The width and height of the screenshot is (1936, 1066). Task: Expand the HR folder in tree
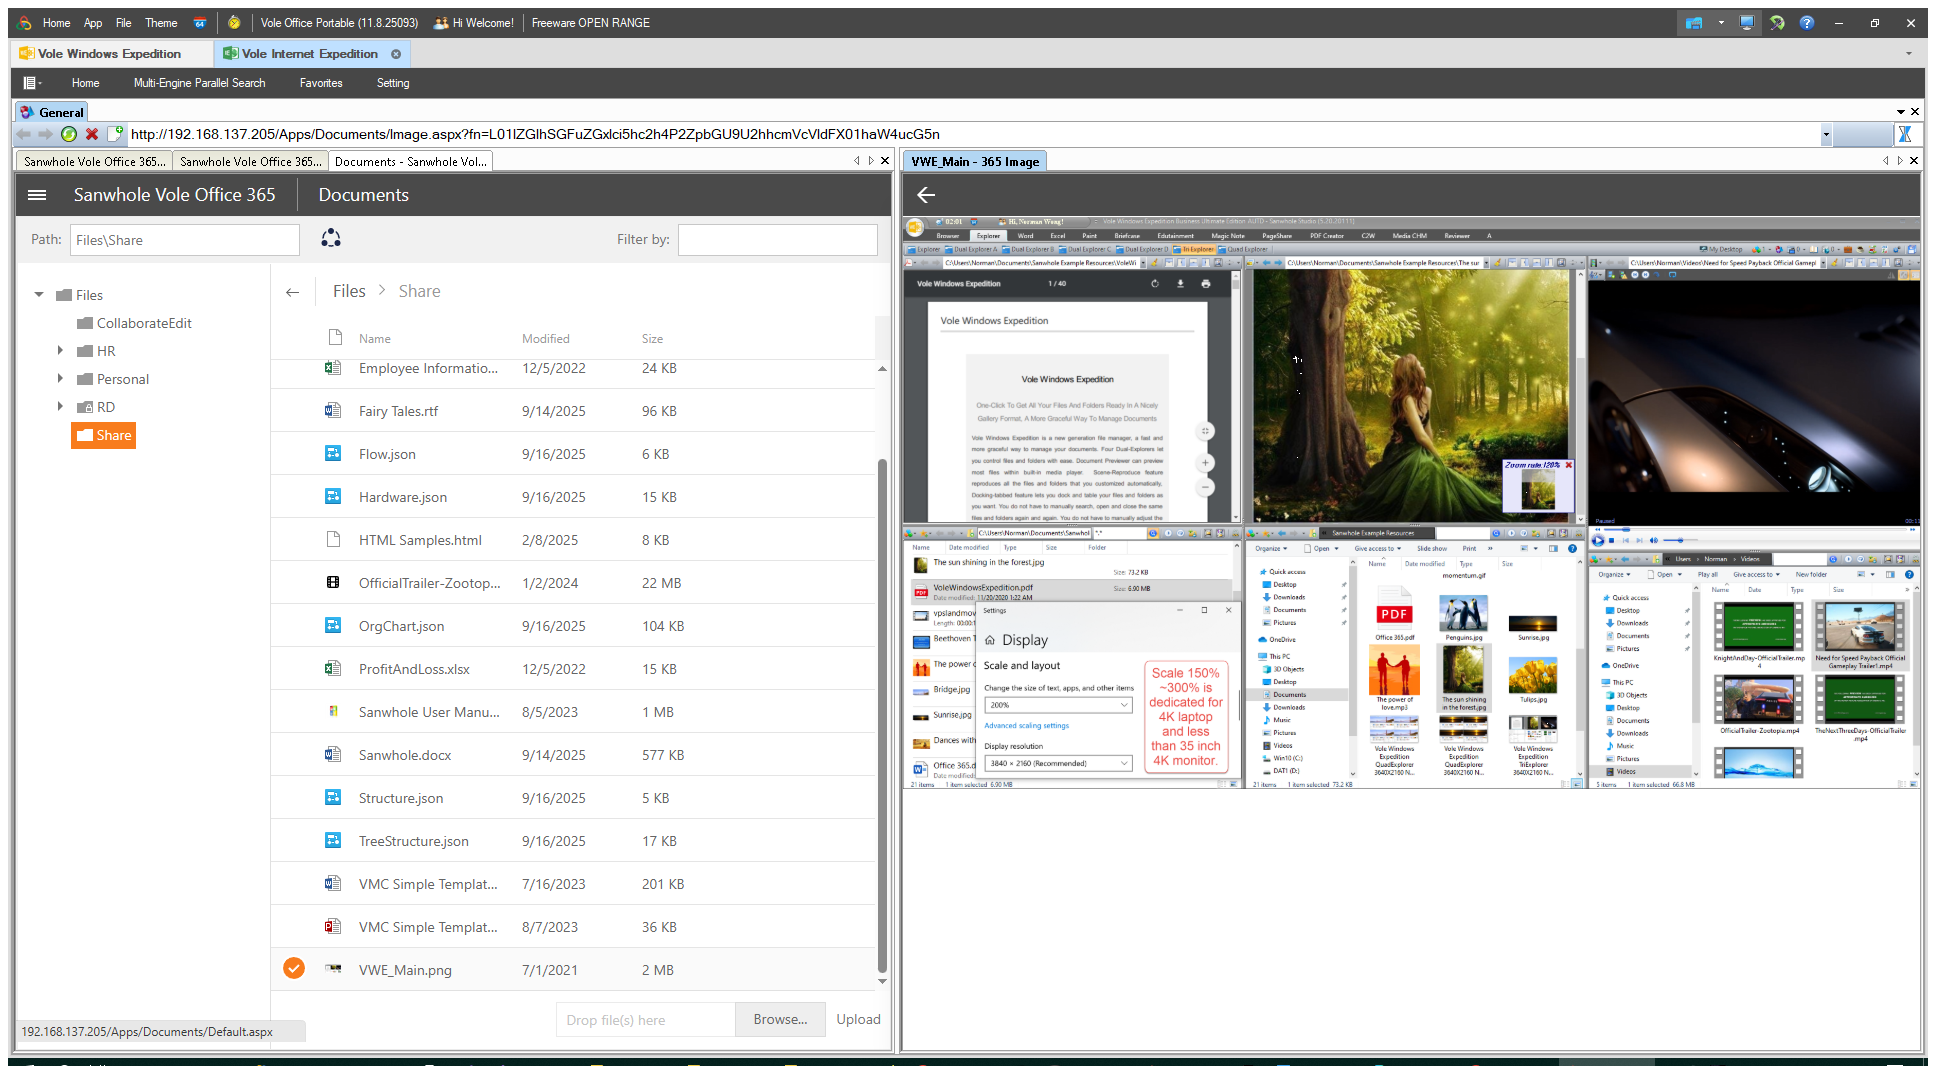coord(60,351)
